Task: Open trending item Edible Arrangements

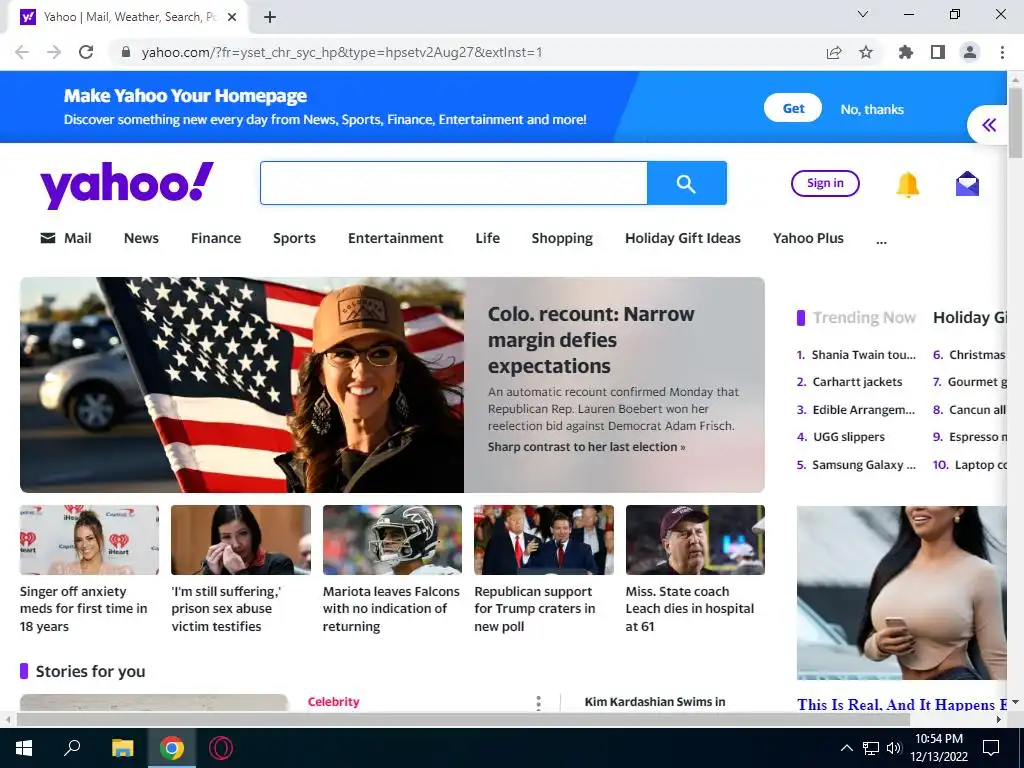Action: pyautogui.click(x=863, y=409)
